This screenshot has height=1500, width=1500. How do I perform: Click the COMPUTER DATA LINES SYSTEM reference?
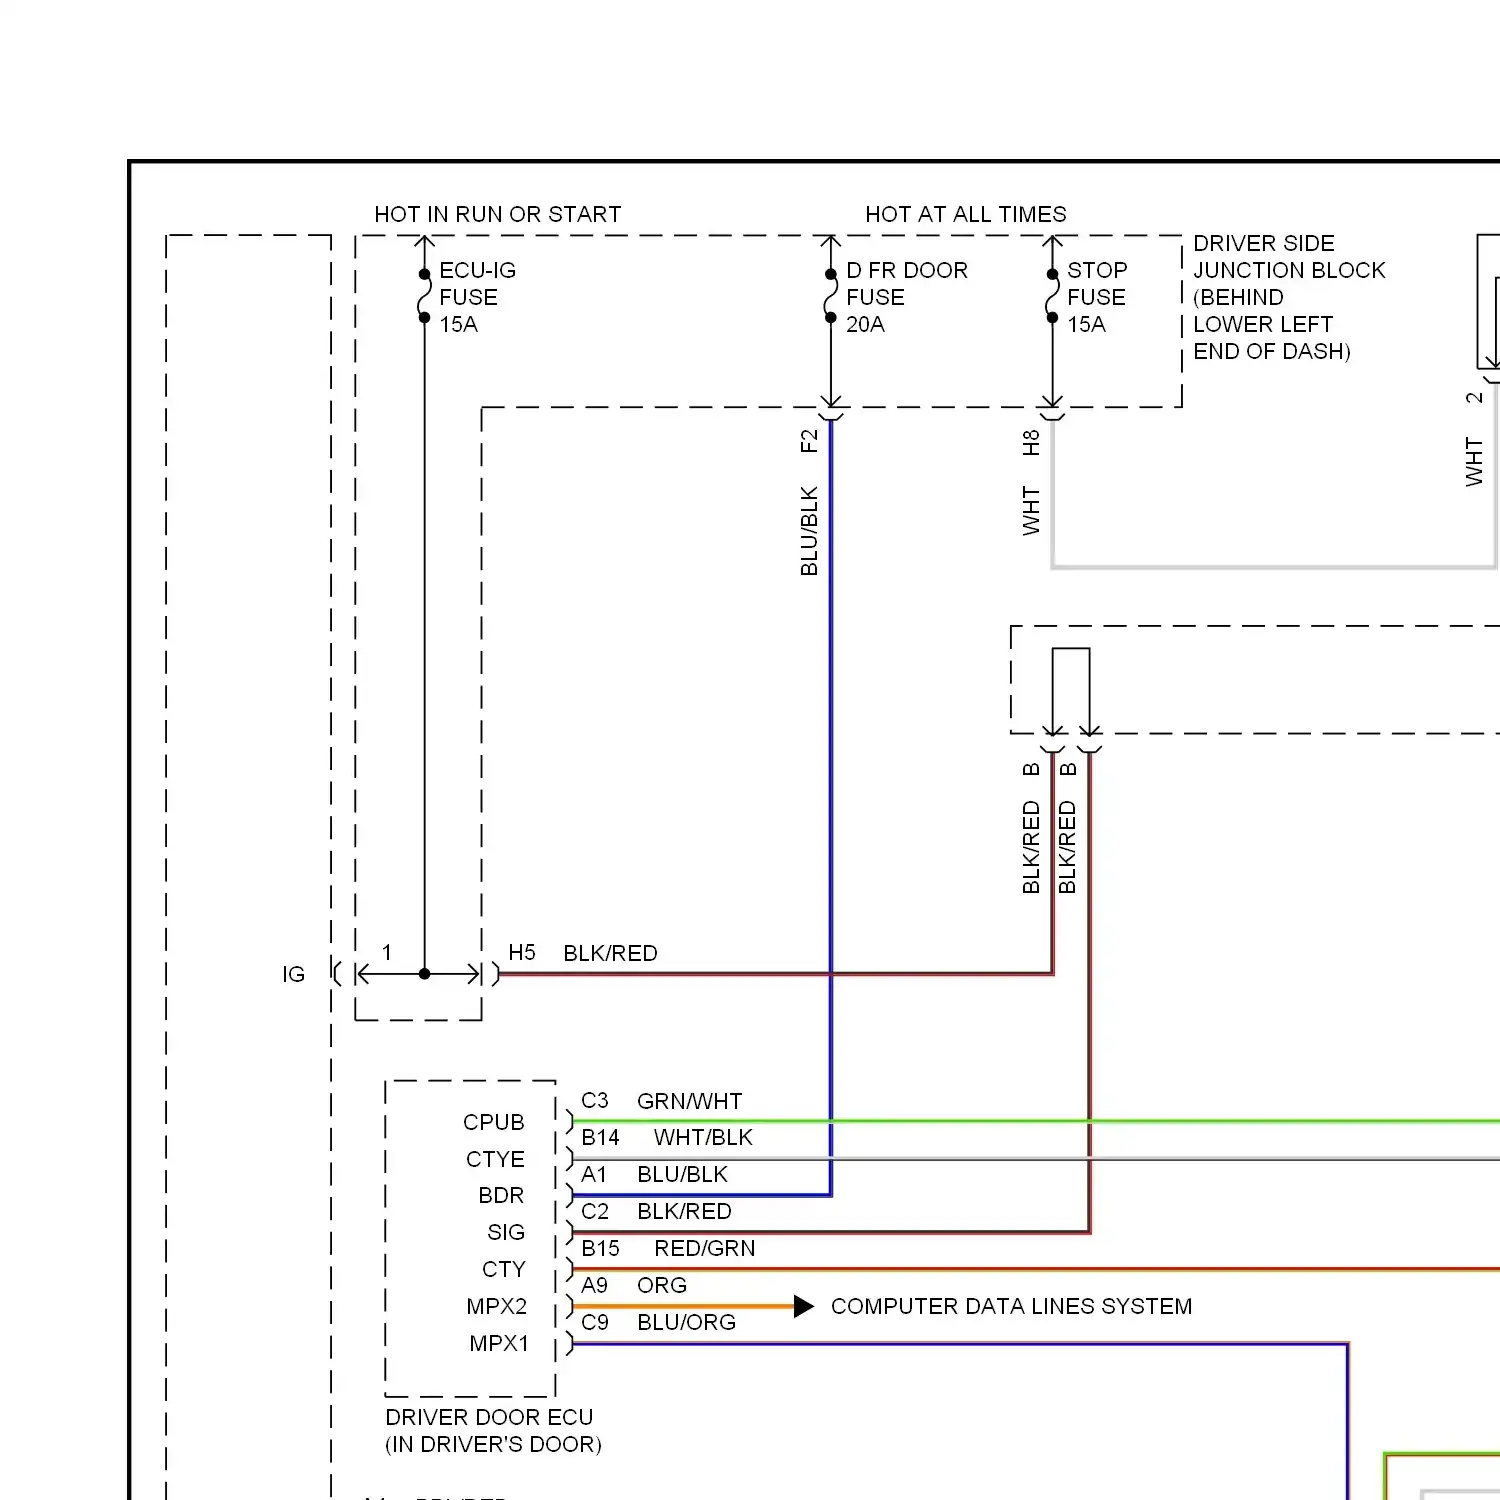1011,1306
